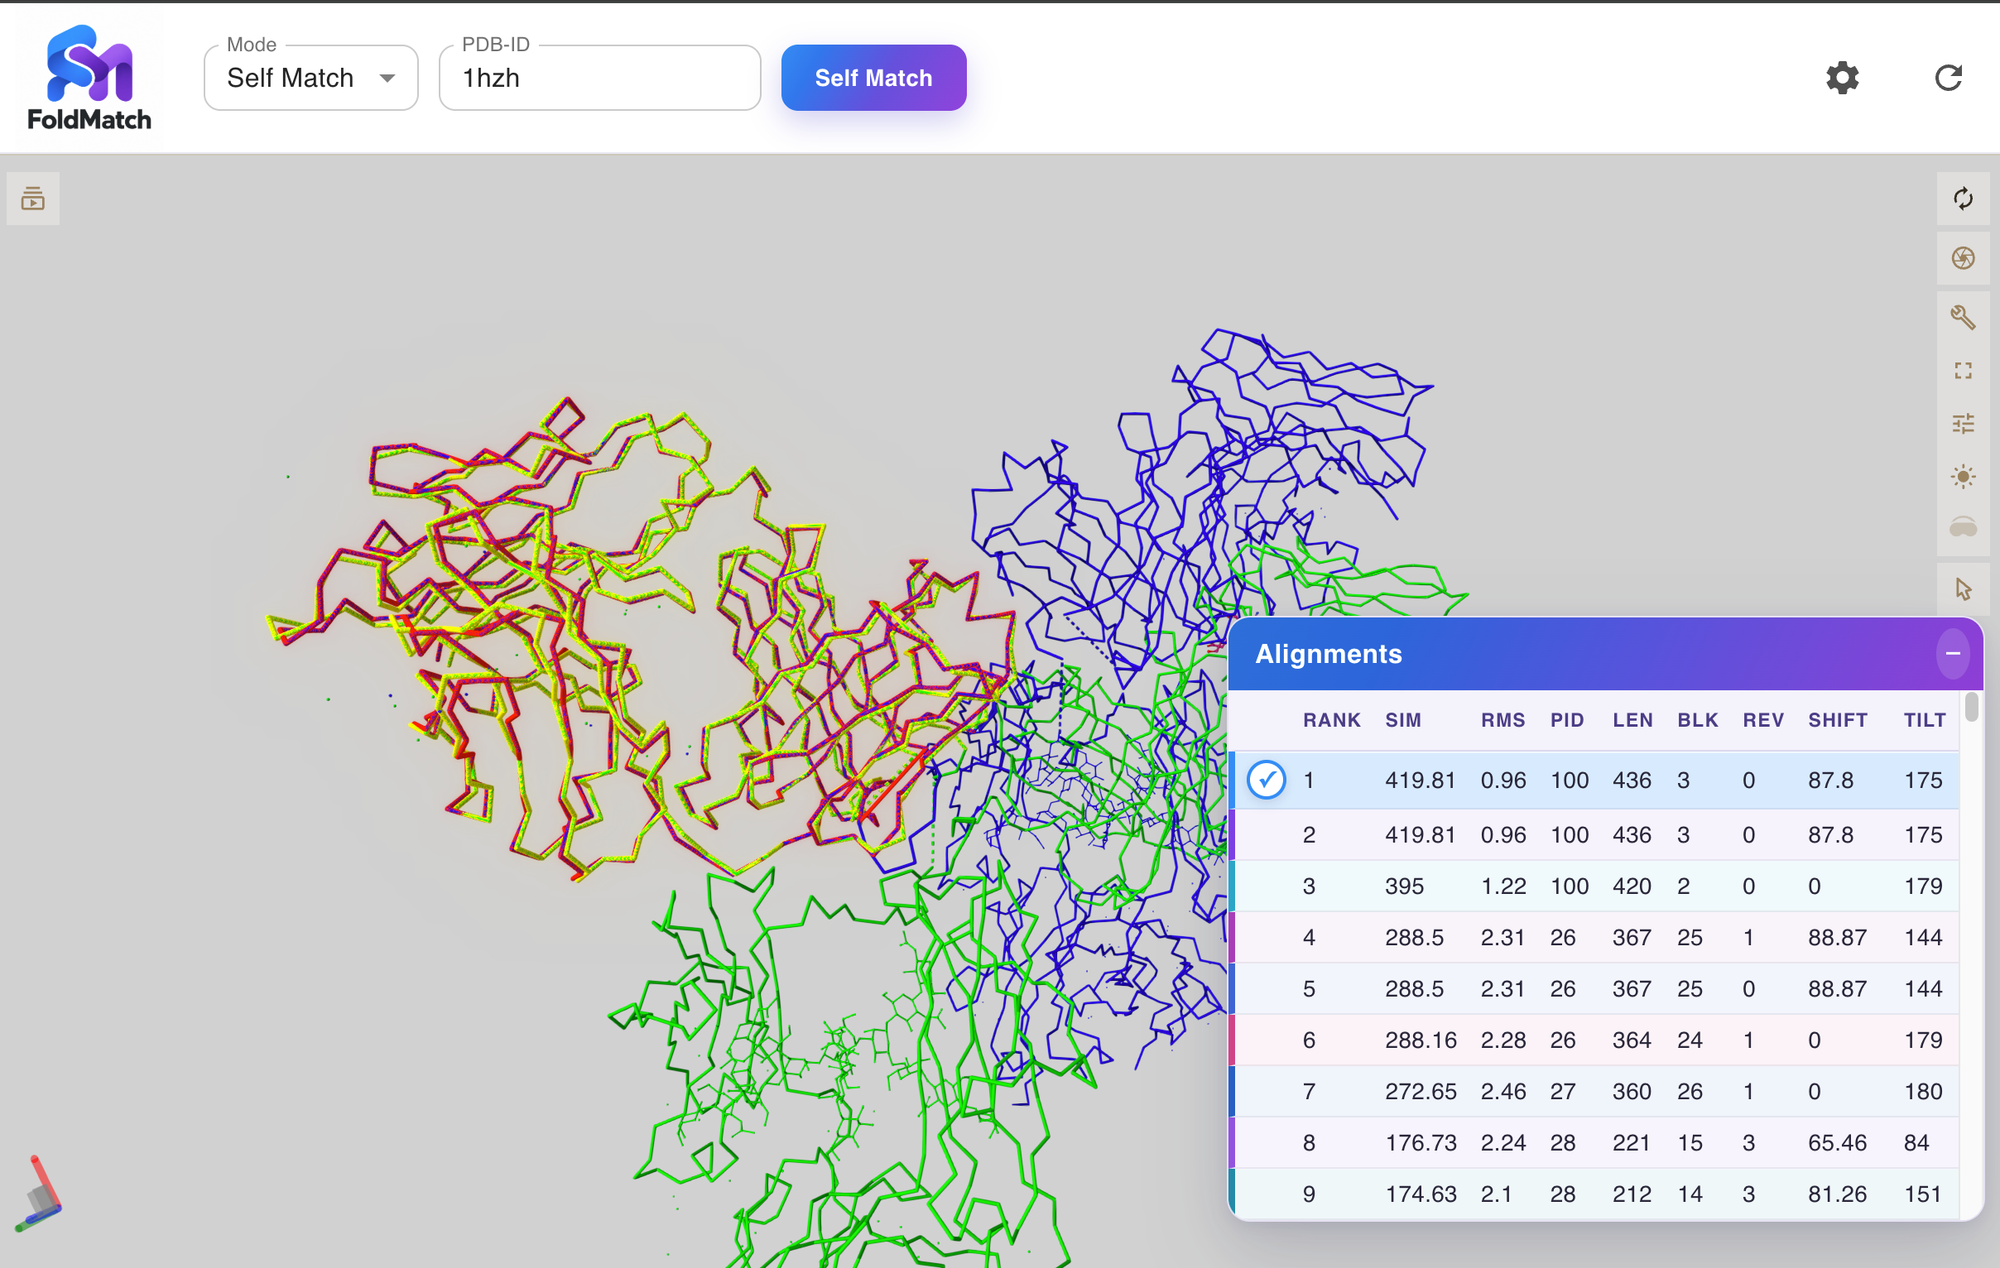This screenshot has width=2000, height=1268.
Task: Open the wrench controls panel icon
Action: tap(1963, 317)
